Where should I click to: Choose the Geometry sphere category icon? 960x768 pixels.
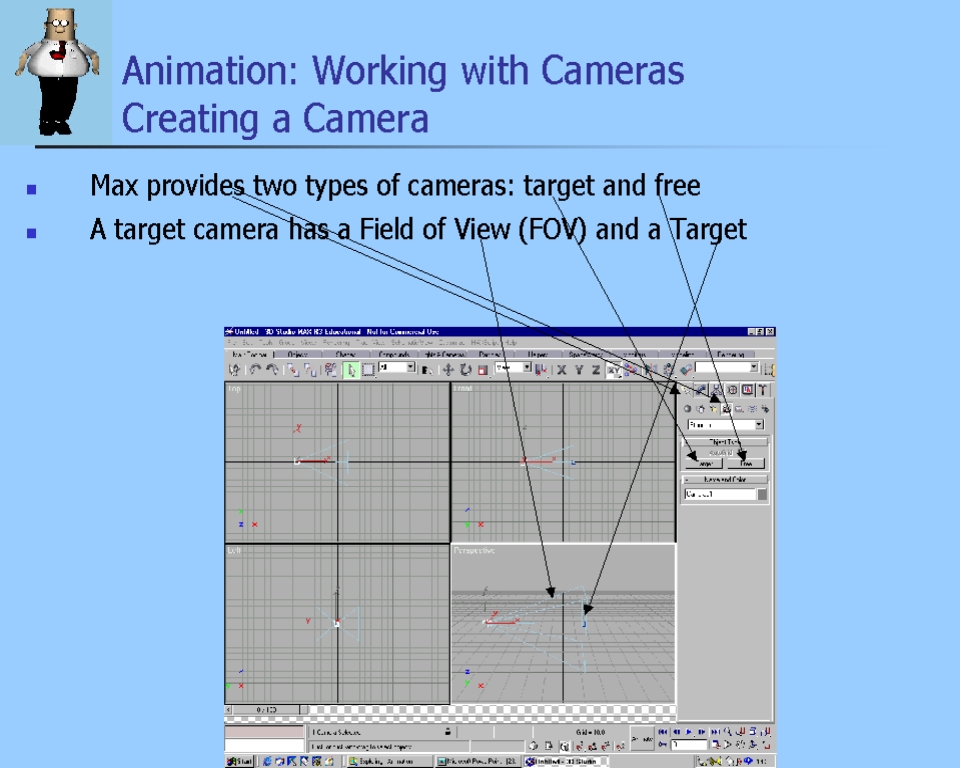click(x=688, y=408)
